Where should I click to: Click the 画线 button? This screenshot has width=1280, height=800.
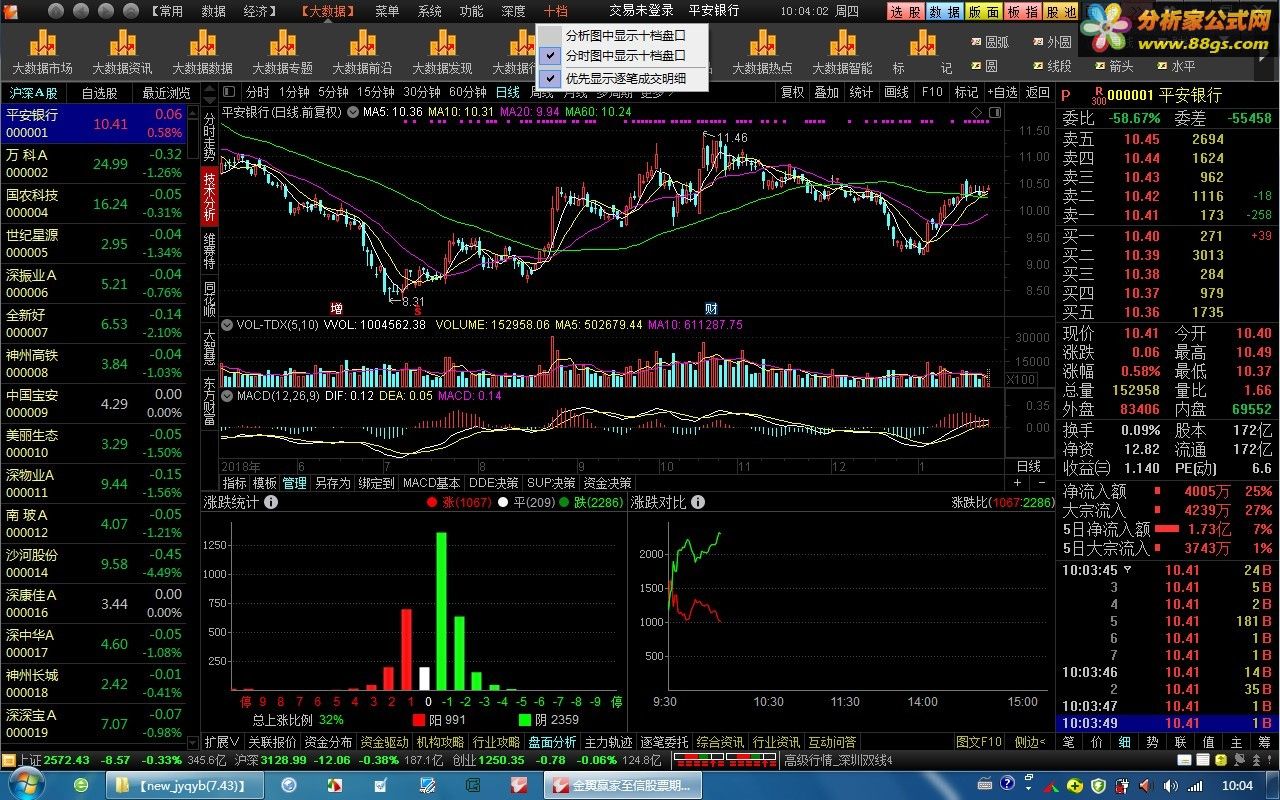pos(896,92)
